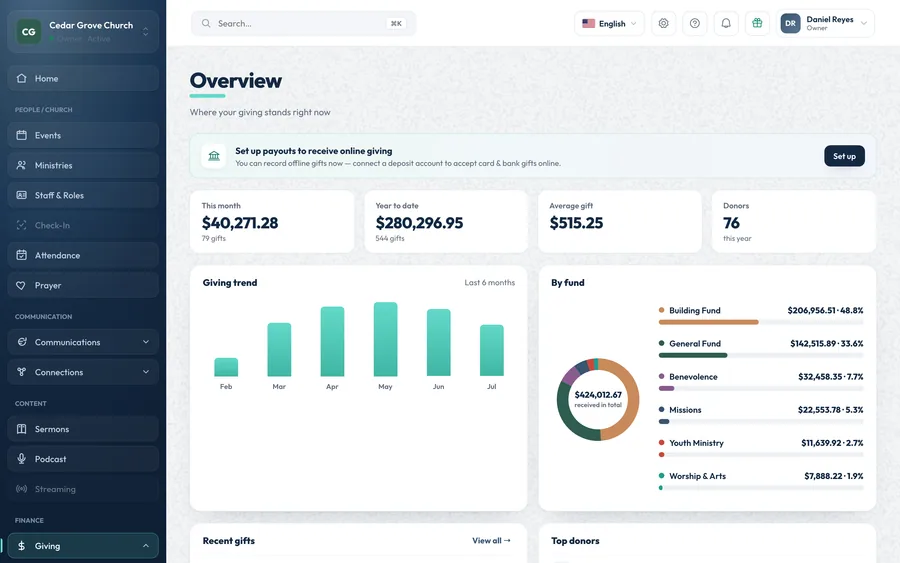Click the Top donors heading
The height and width of the screenshot is (563, 900).
pos(575,541)
